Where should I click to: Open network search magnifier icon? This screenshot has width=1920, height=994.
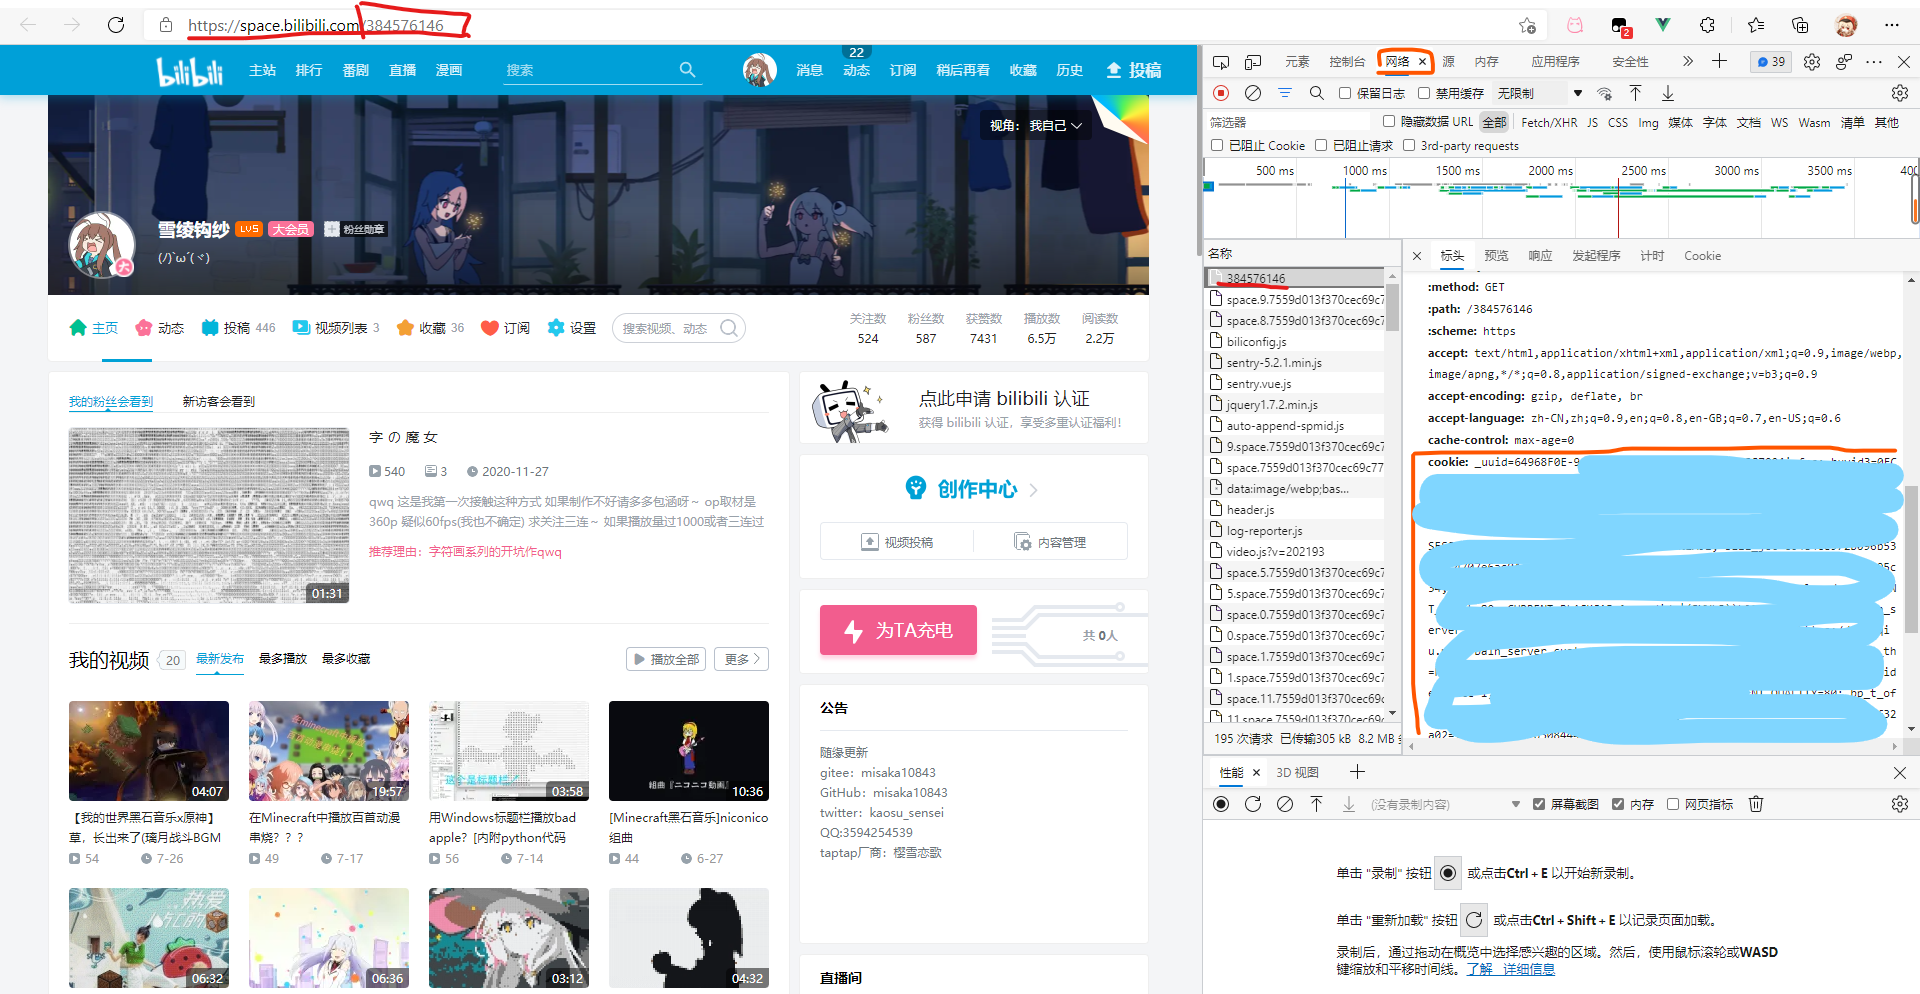(x=1317, y=93)
